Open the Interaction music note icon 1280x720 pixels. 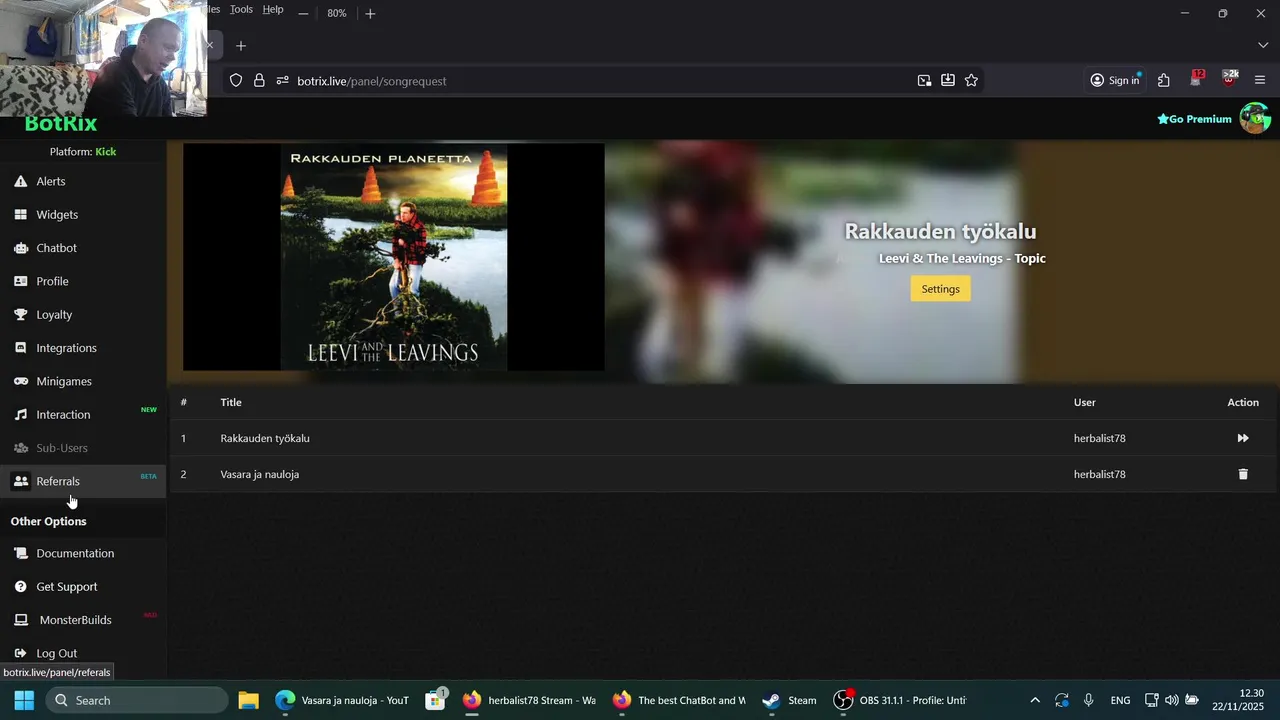pos(20,414)
